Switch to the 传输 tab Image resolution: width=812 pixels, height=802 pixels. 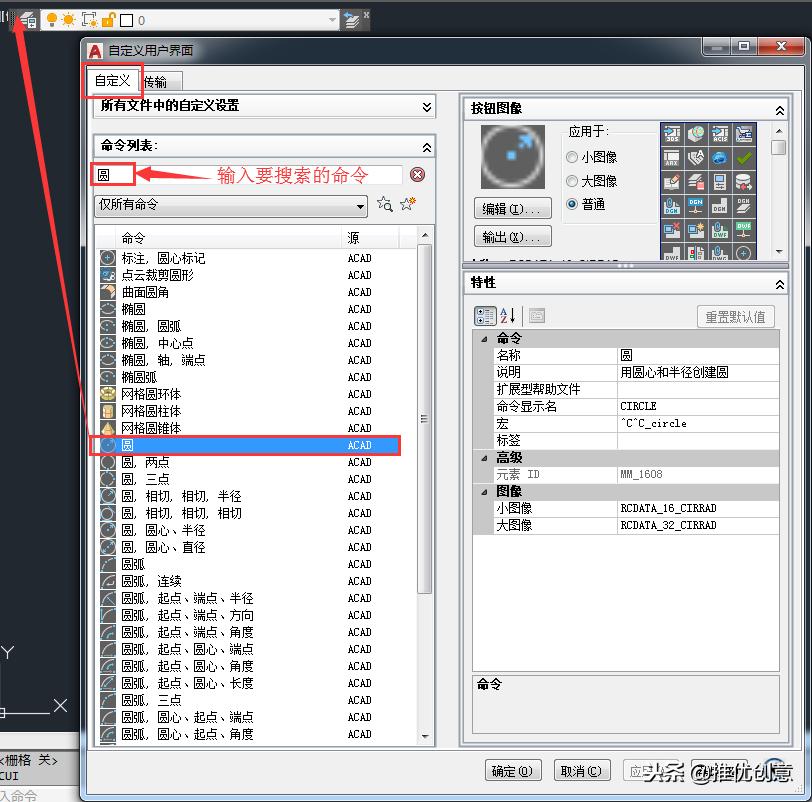pos(158,81)
